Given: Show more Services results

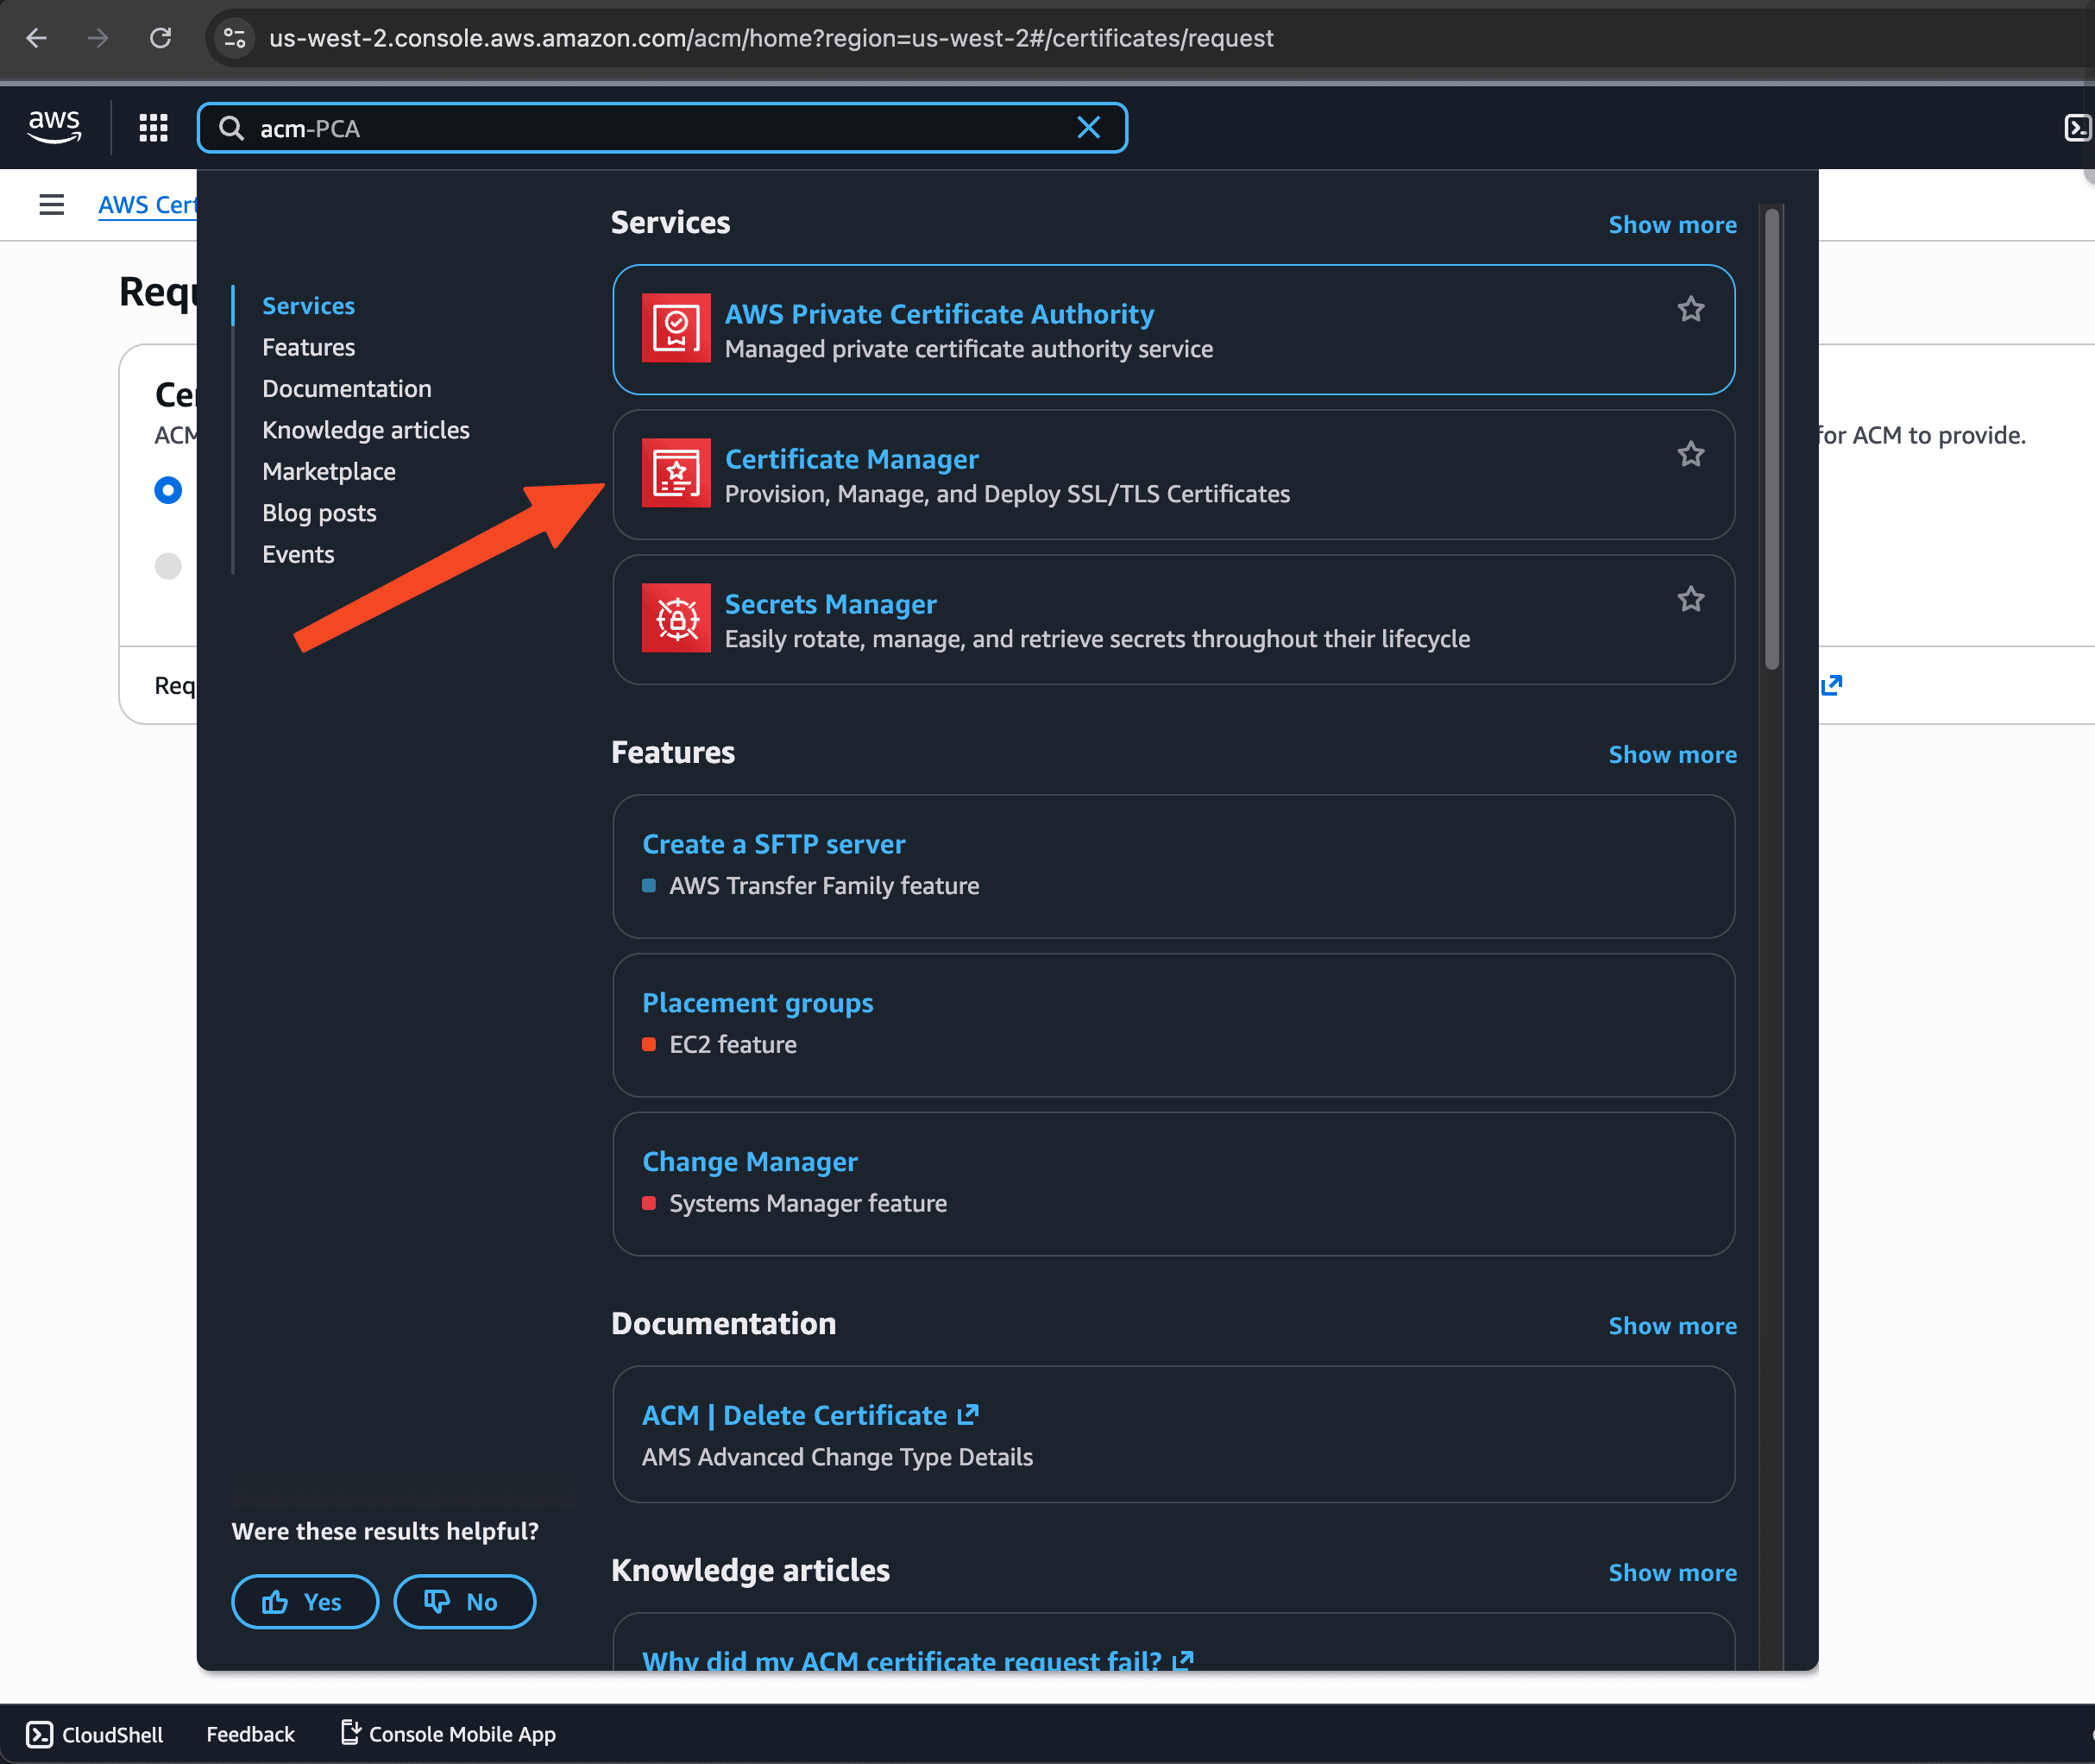Looking at the screenshot, I should pos(1671,225).
